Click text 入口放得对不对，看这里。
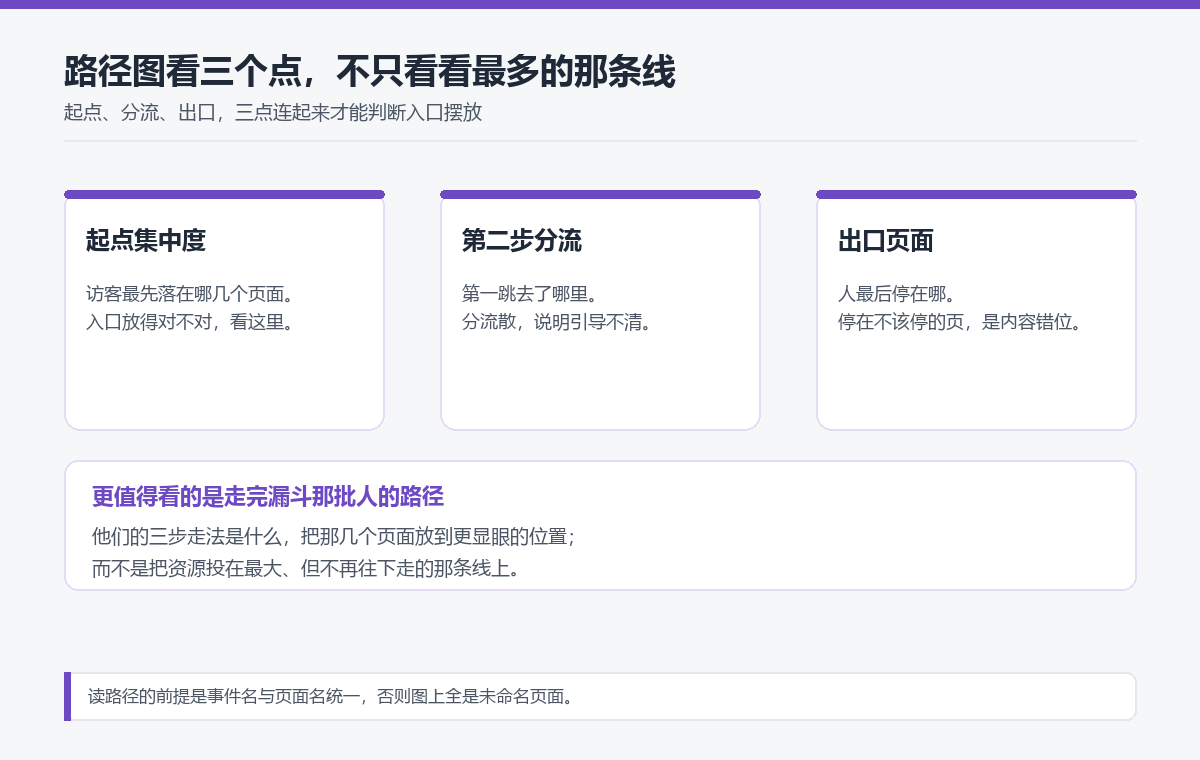The width and height of the screenshot is (1200, 760). point(189,322)
